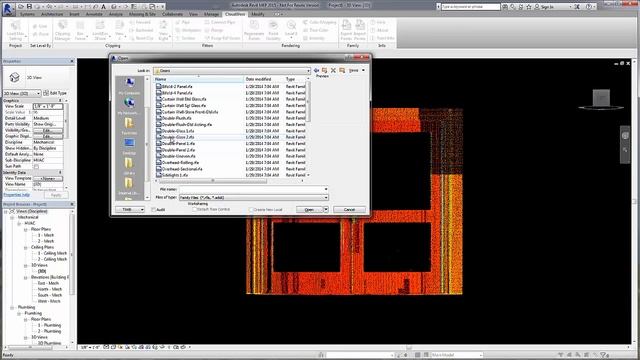Open the Views dropdown in Open dialog

click(357, 71)
